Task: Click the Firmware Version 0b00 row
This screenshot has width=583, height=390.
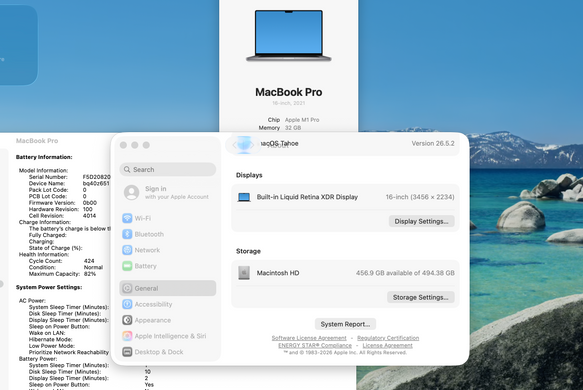Action: [x=63, y=203]
